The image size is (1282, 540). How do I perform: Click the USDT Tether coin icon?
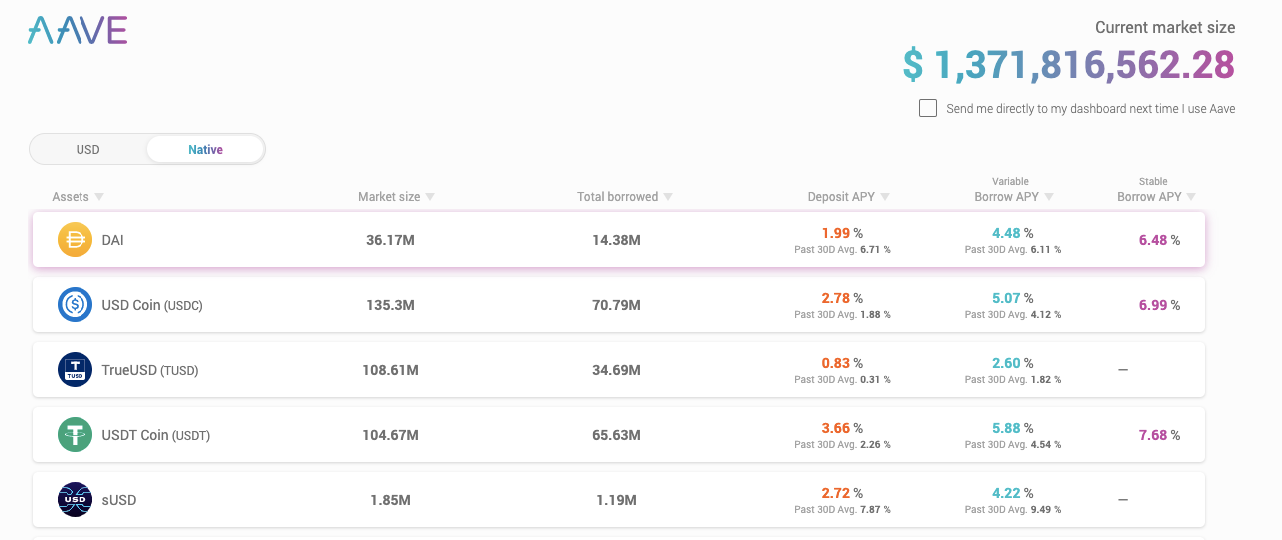pyautogui.click(x=75, y=435)
